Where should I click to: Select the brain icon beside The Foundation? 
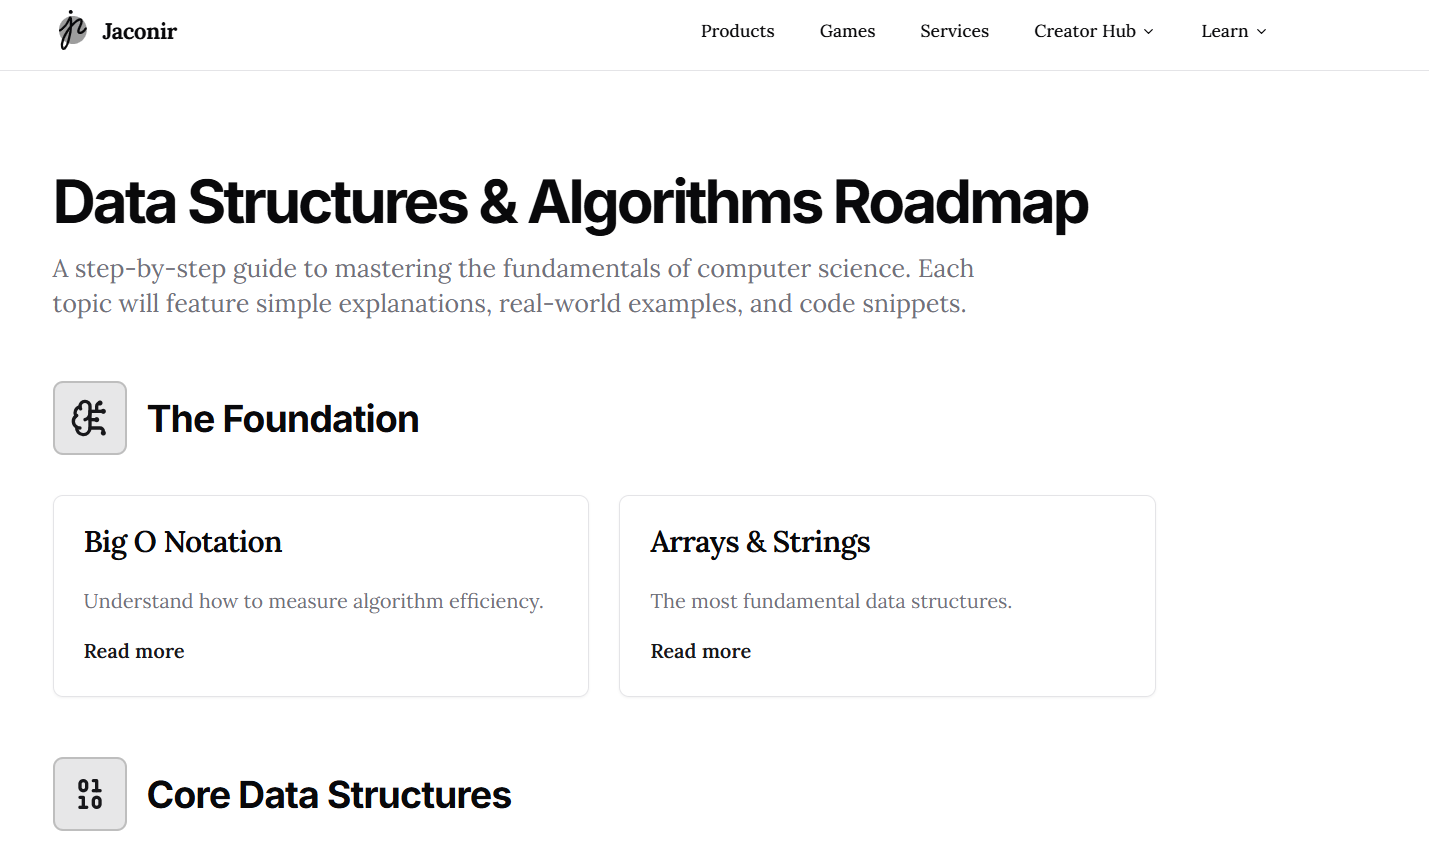pos(89,418)
